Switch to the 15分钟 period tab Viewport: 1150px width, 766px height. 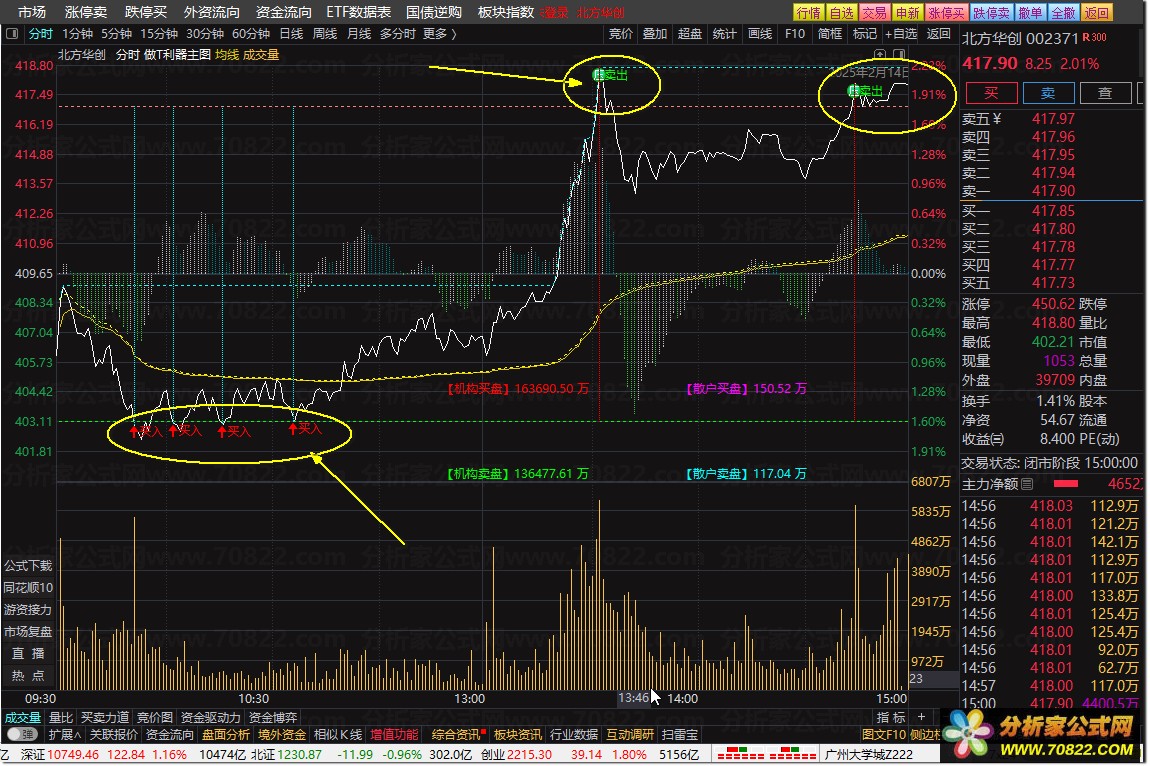tap(158, 34)
